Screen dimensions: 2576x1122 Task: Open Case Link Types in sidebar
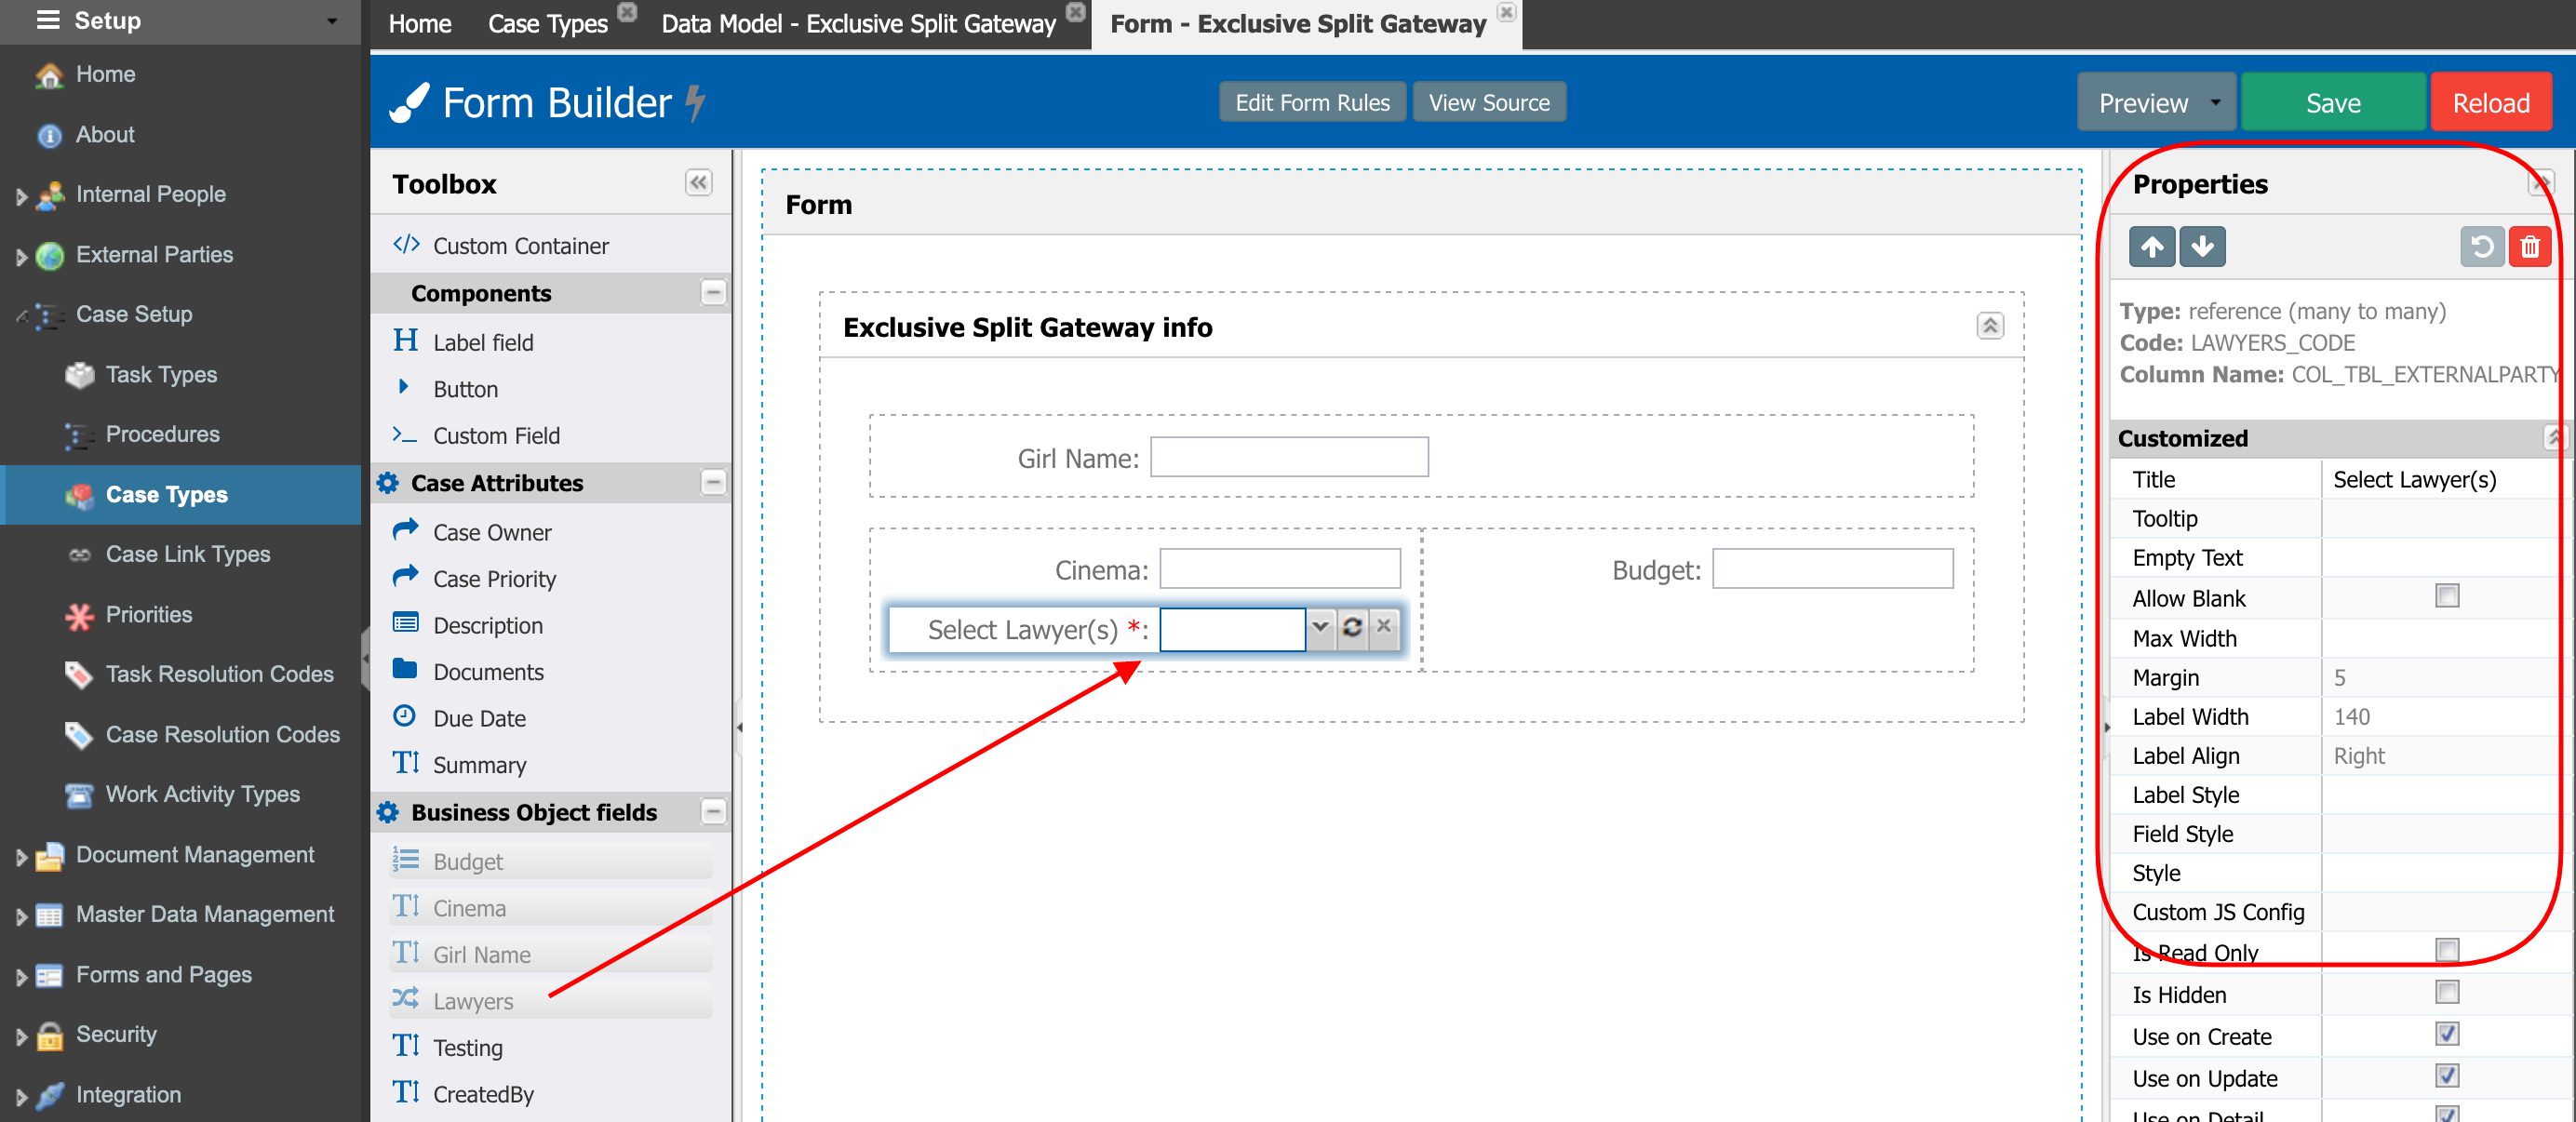188,554
